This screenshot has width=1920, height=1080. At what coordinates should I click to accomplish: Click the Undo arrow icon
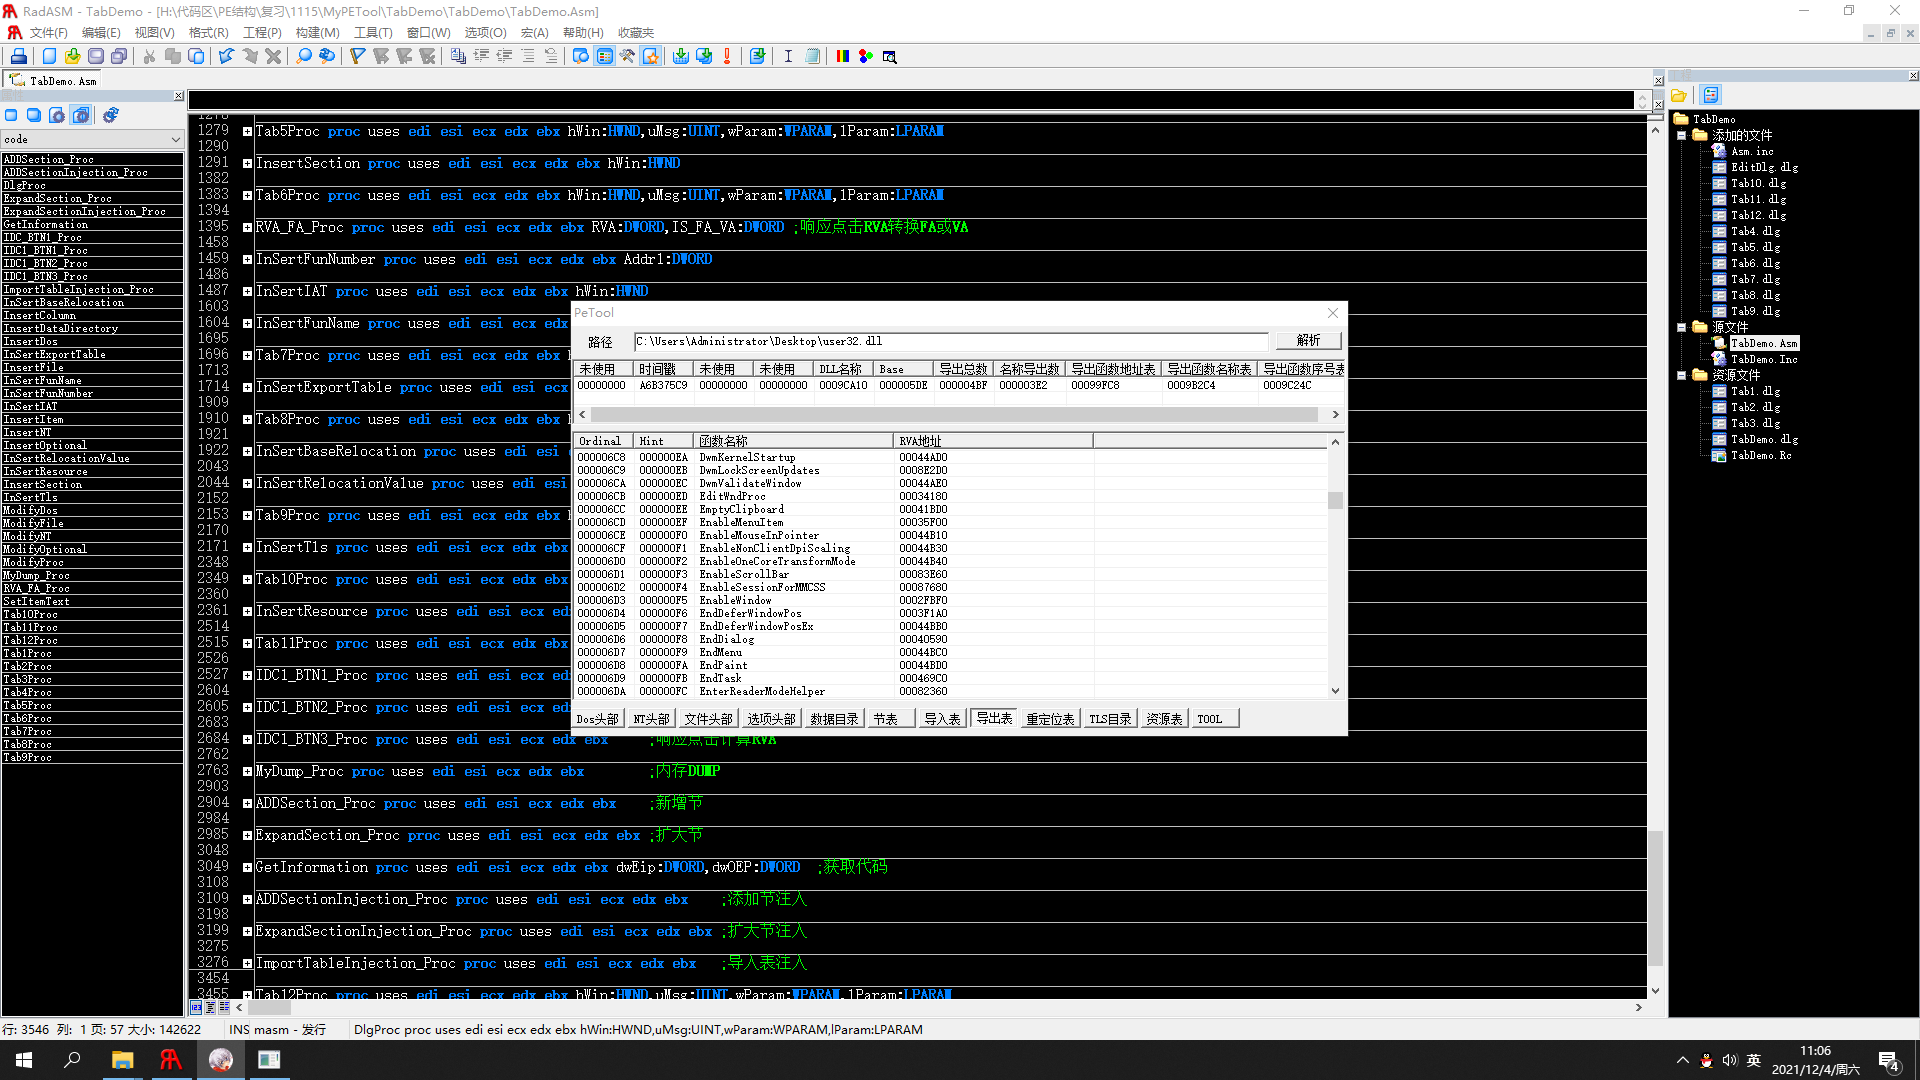(x=226, y=56)
